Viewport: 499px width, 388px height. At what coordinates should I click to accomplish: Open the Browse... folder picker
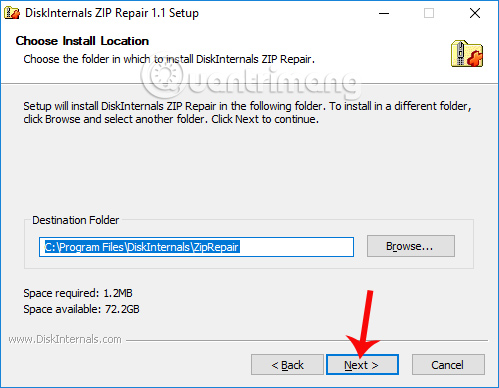click(411, 246)
